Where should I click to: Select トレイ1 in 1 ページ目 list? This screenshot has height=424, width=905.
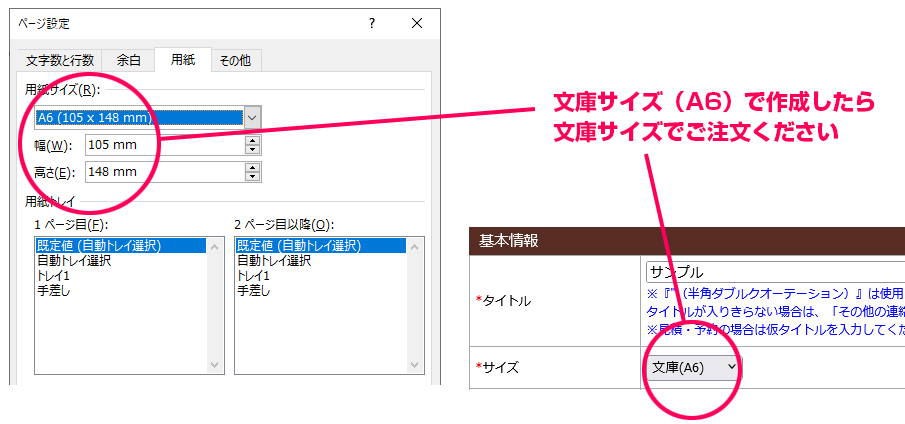tap(121, 276)
